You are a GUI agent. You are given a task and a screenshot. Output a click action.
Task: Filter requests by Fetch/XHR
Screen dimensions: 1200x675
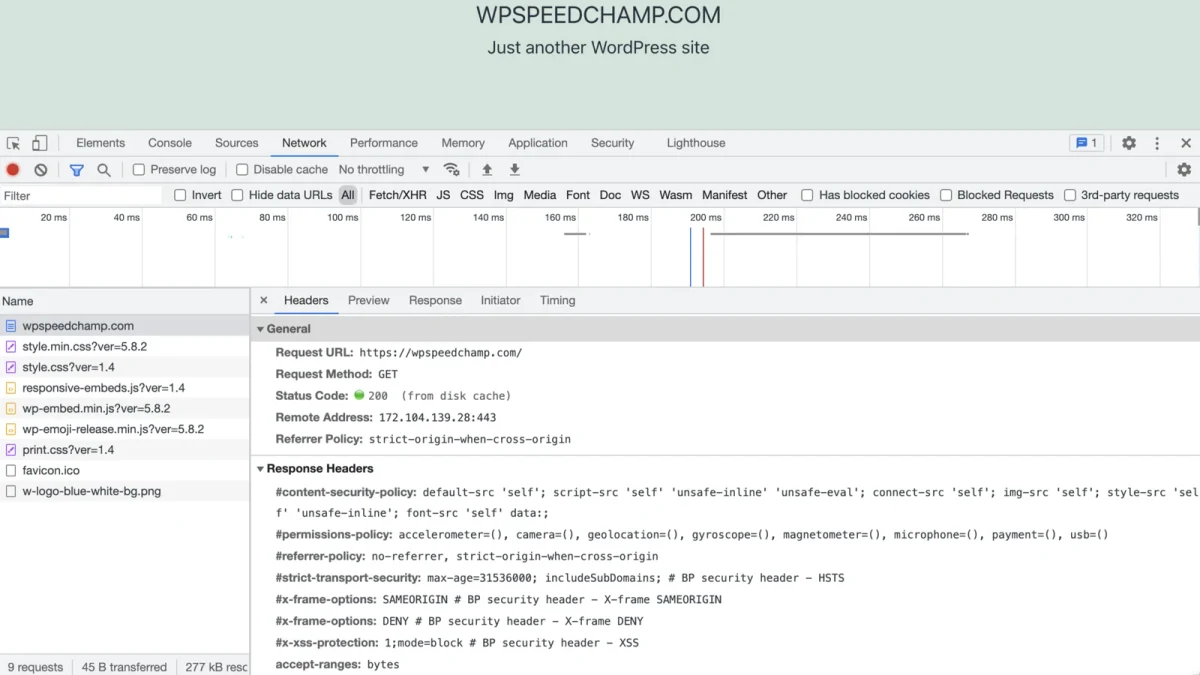[x=397, y=195]
